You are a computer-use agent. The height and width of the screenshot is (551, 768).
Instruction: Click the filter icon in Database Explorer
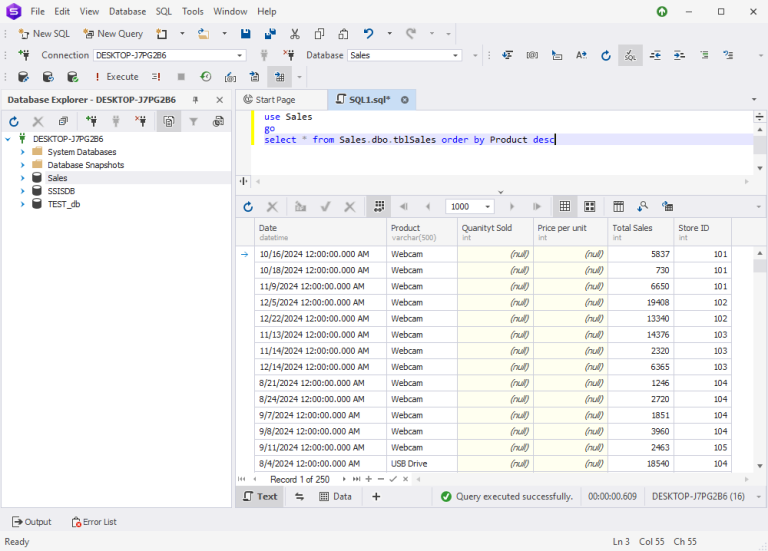(x=193, y=121)
